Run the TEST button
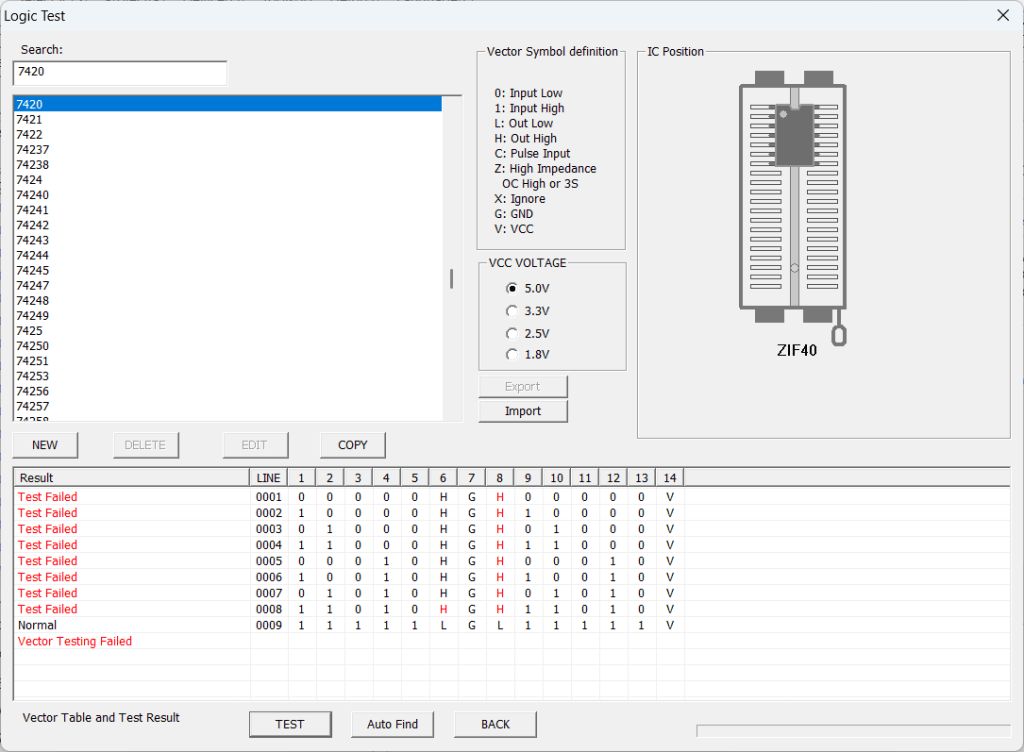Viewport: 1024px width, 752px height. 289,724
